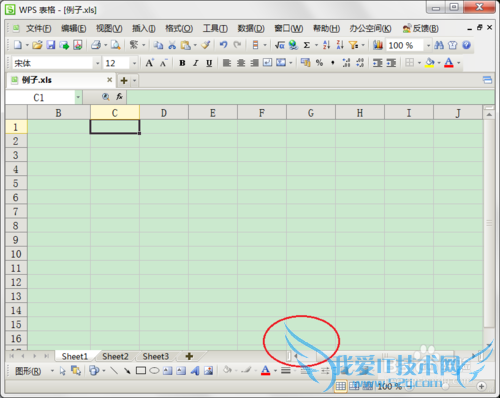
Task: Sort descending with the Z-A icon
Action: tap(340, 45)
